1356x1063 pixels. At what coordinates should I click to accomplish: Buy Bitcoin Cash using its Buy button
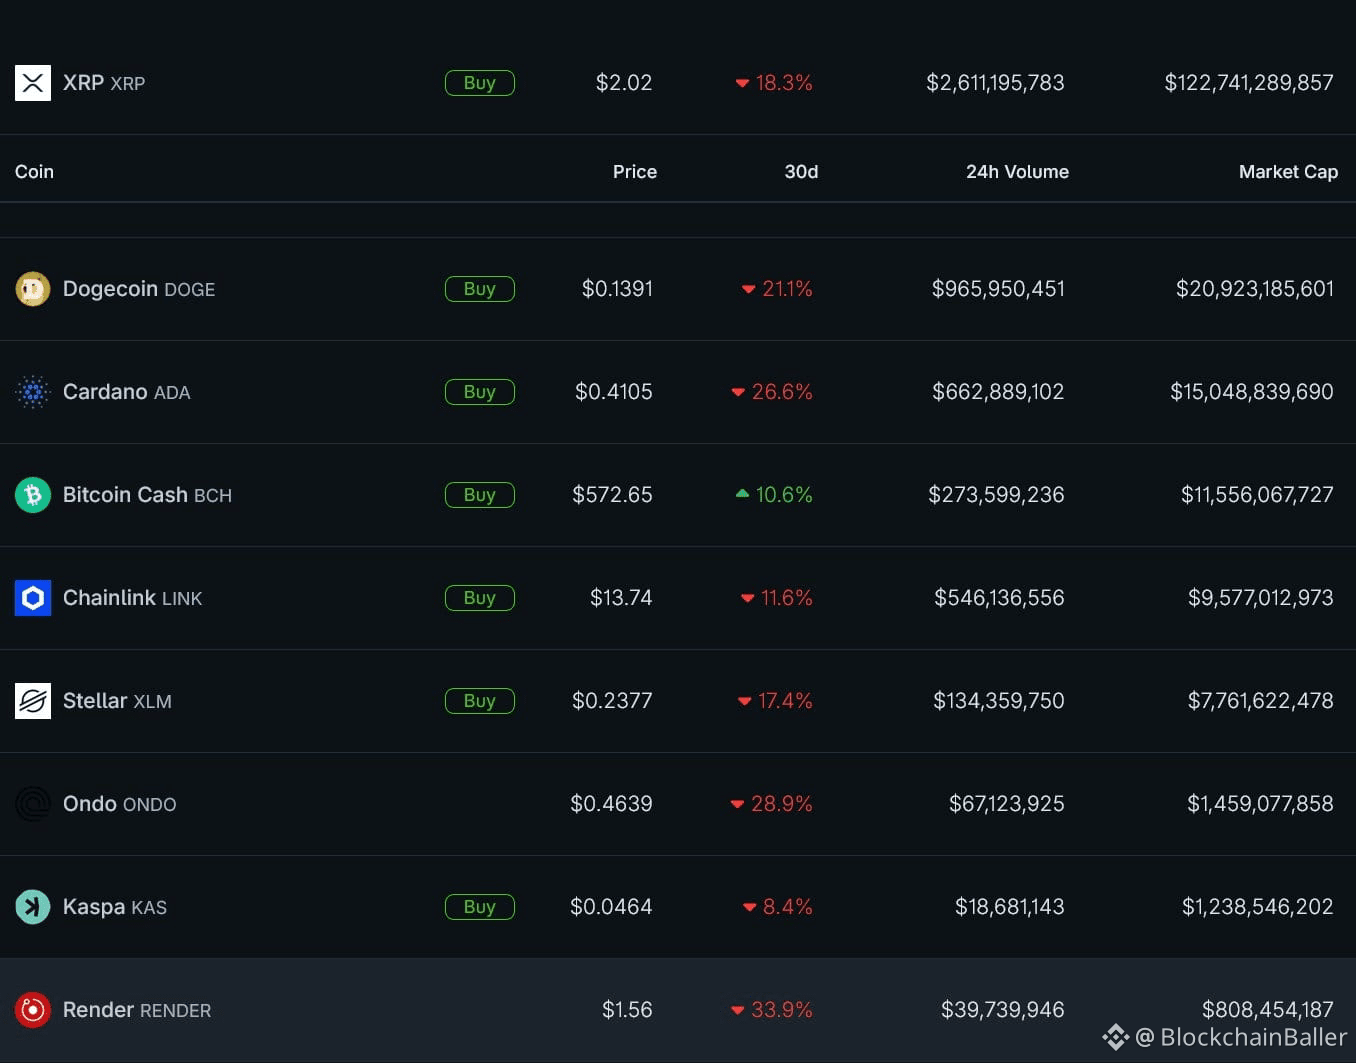click(479, 494)
